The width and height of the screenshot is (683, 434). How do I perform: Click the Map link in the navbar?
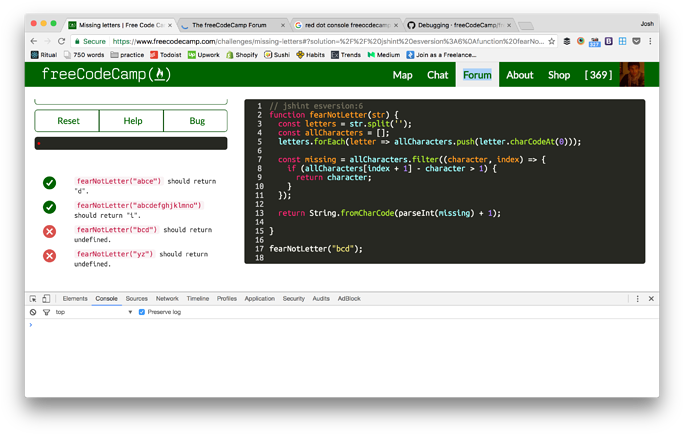point(402,75)
